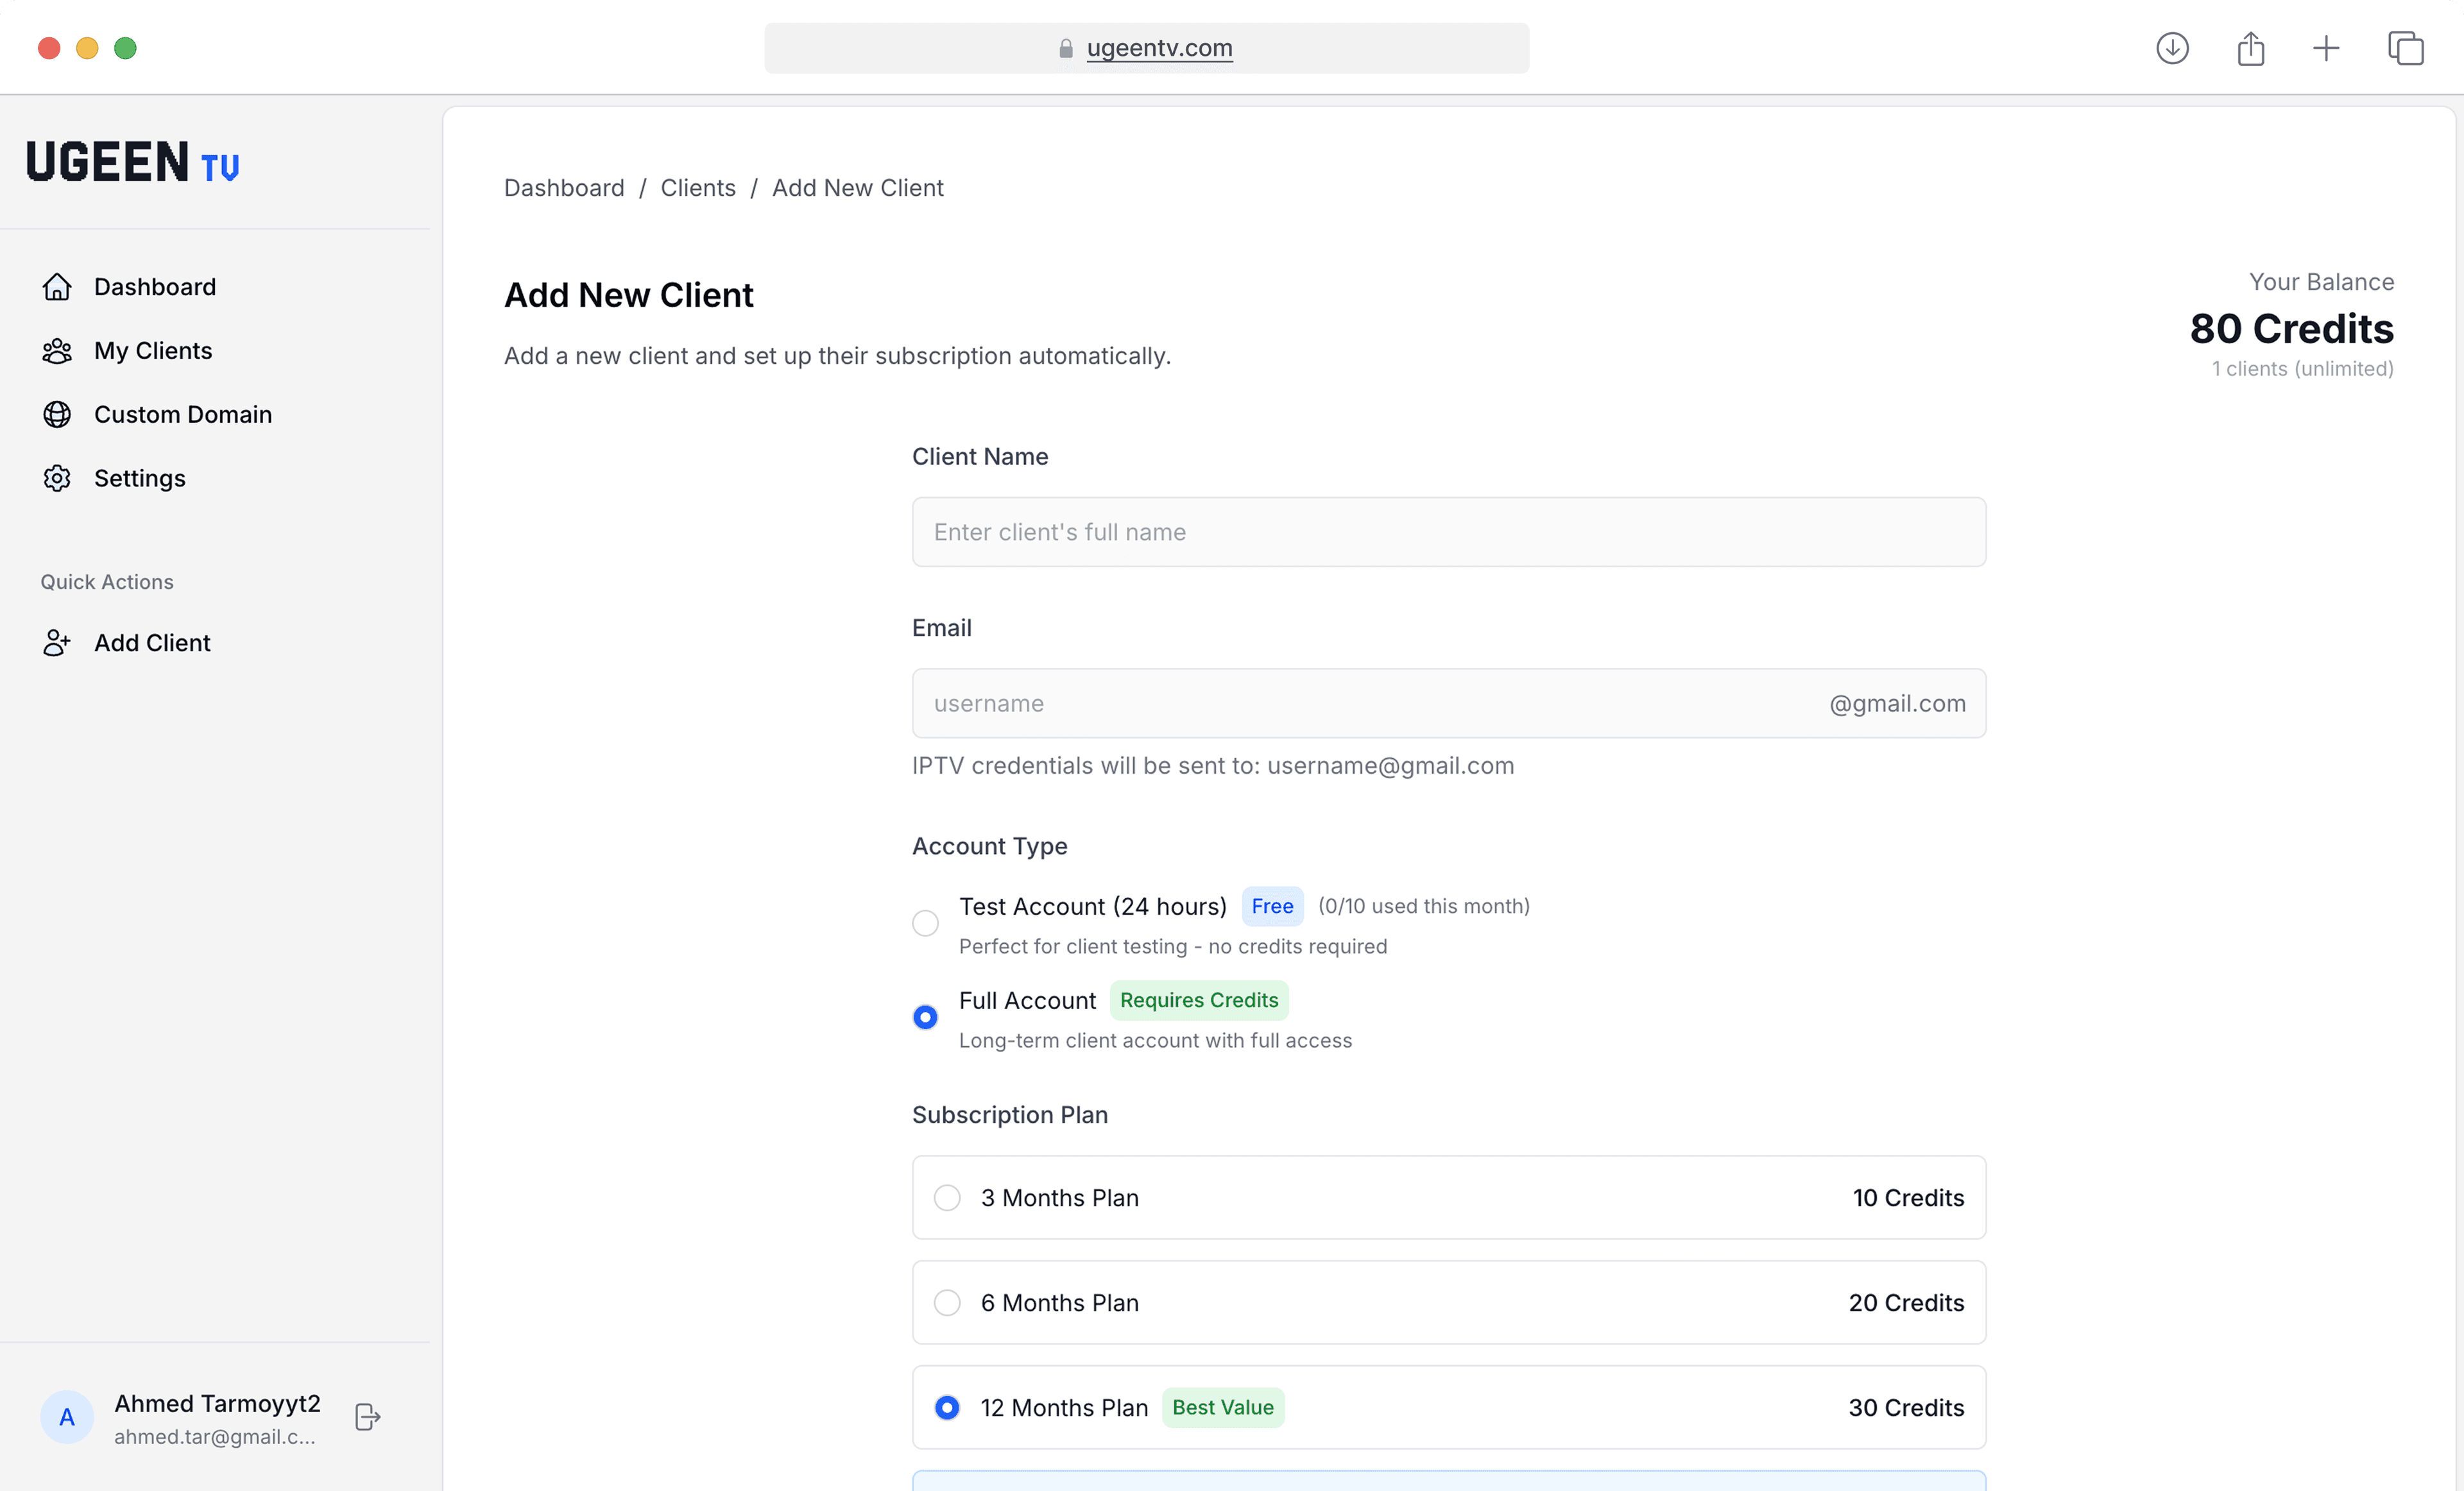Select the 12 Months Plan option
2464x1491 pixels.
(x=947, y=1408)
